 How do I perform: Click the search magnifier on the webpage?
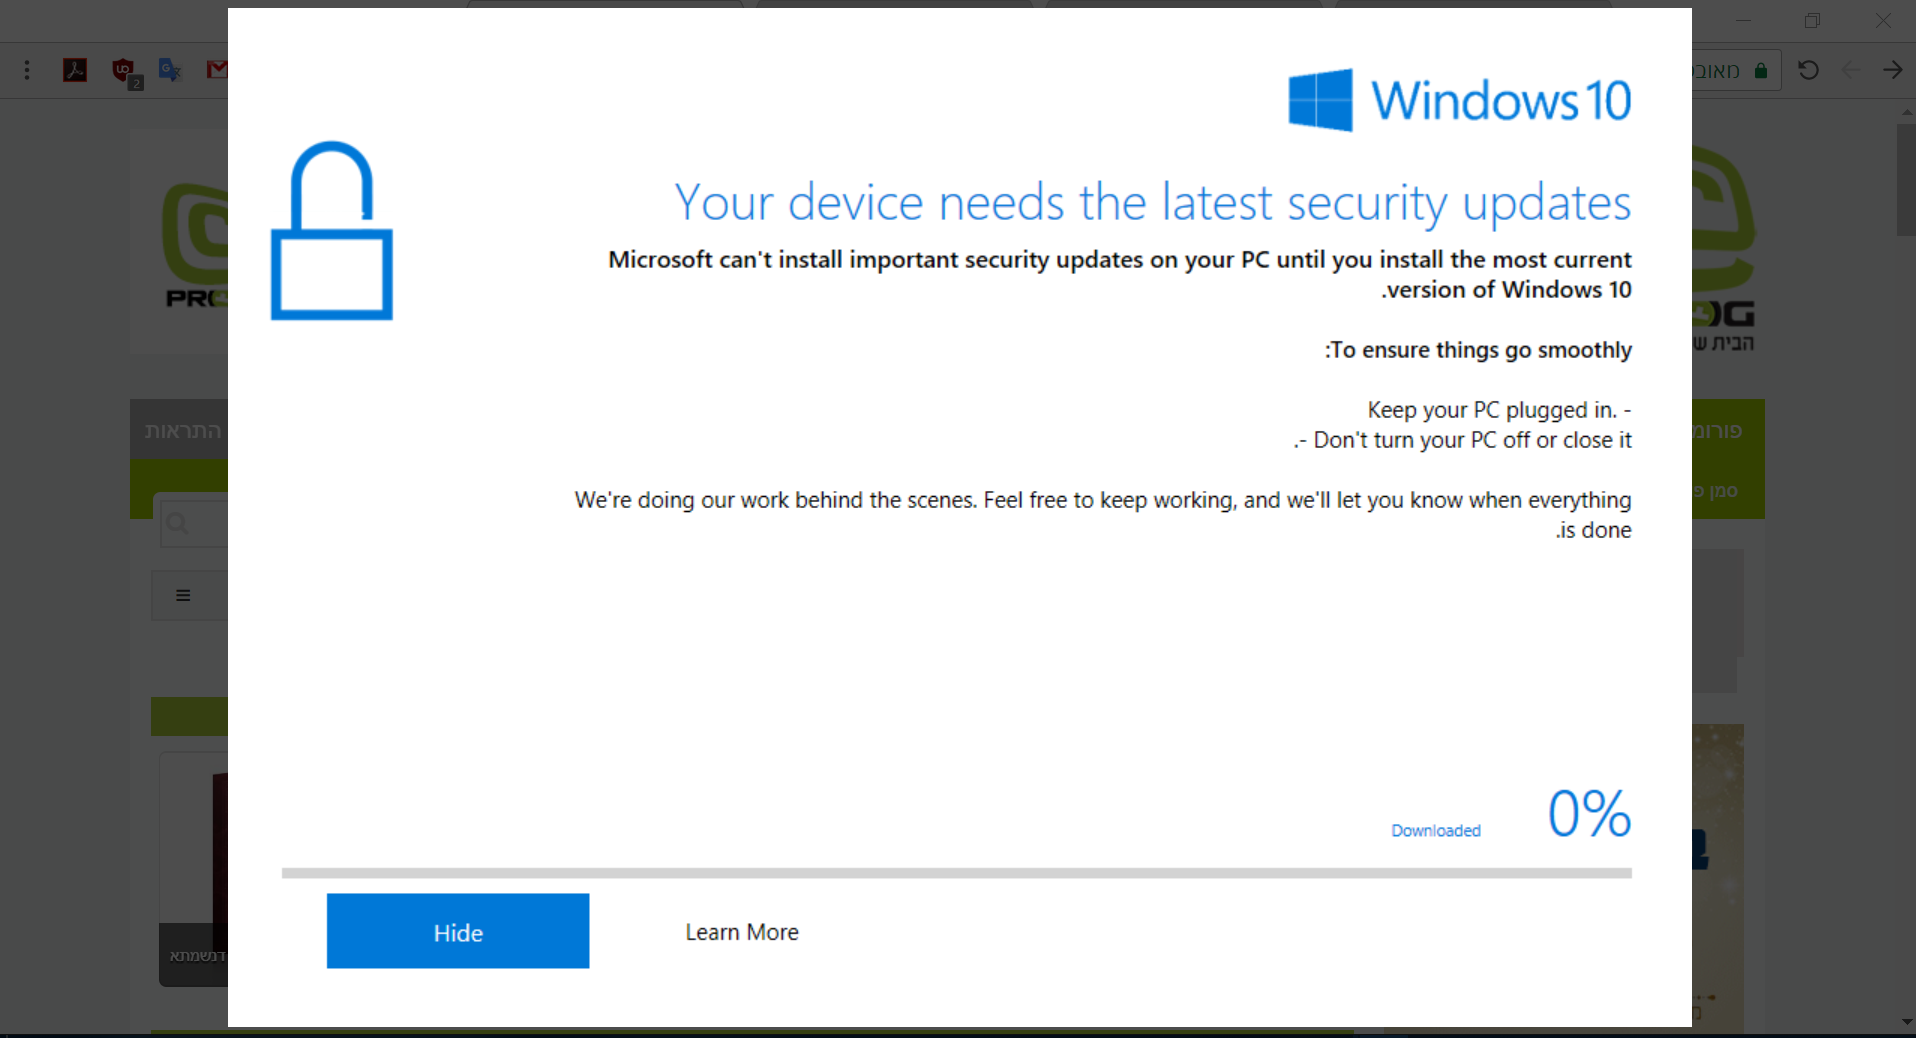point(178,523)
